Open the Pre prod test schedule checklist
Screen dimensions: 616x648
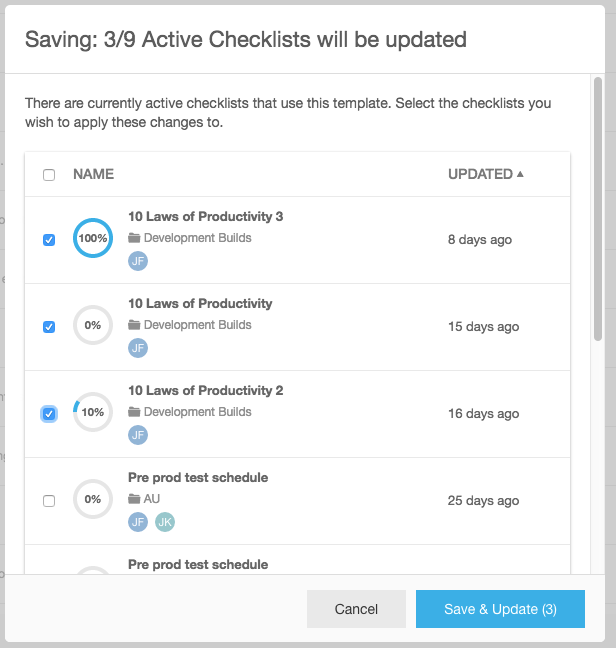click(x=198, y=478)
